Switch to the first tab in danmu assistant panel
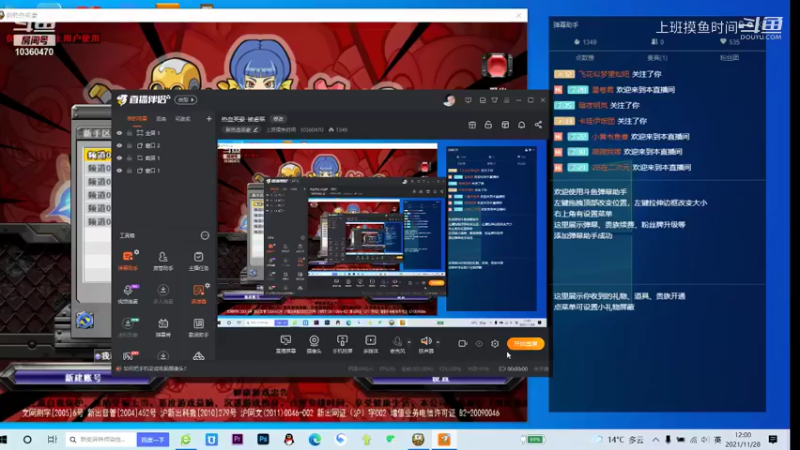The image size is (800, 450). point(585,58)
